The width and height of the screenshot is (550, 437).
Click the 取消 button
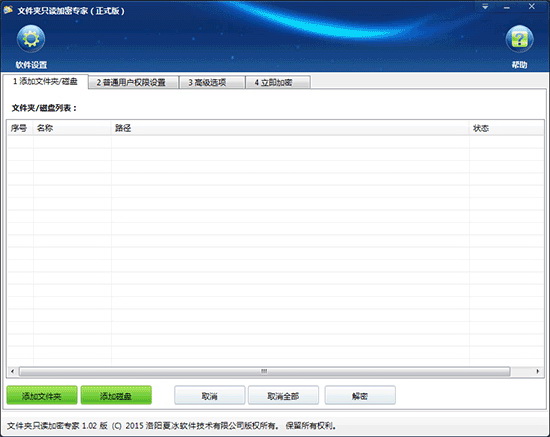[210, 396]
